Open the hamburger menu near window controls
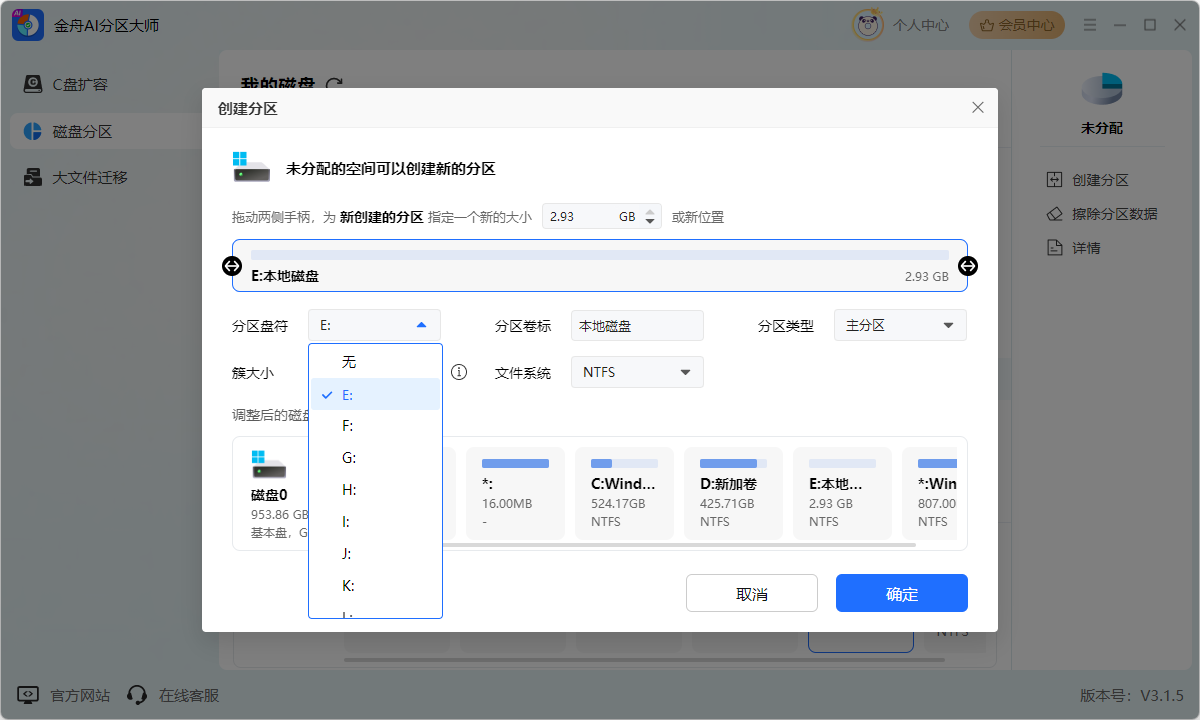This screenshot has width=1200, height=720. coord(1090,24)
